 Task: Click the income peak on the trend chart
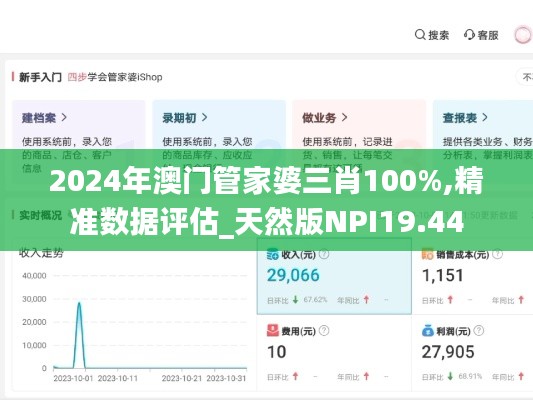click(x=79, y=303)
